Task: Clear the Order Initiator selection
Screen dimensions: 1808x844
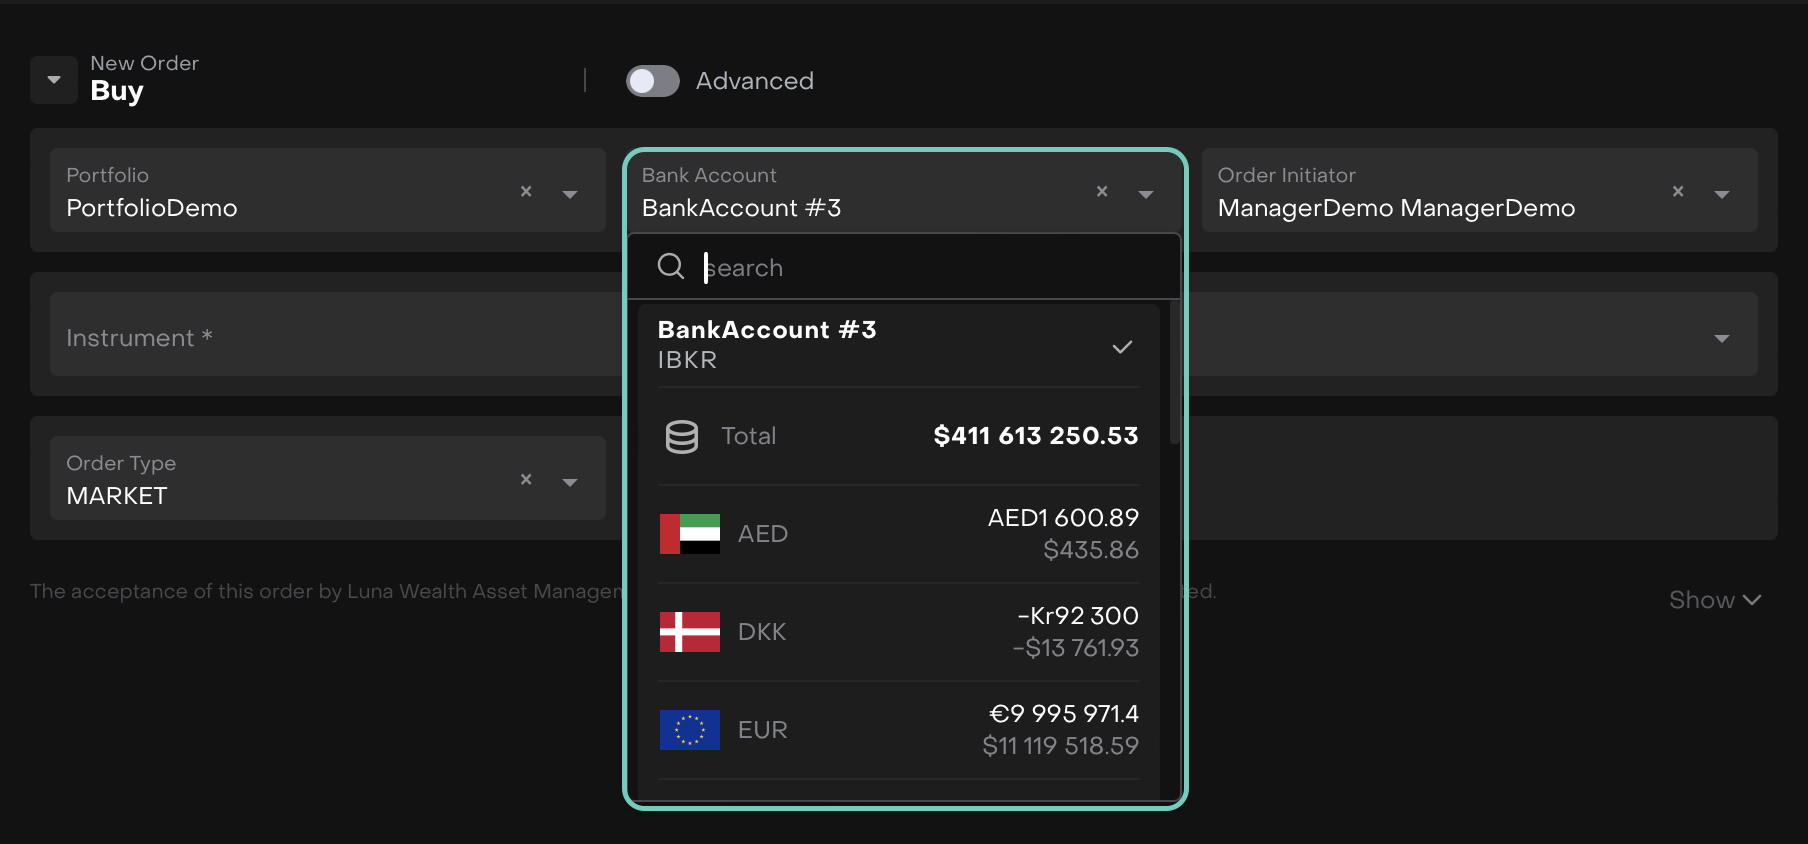Action: [x=1678, y=191]
